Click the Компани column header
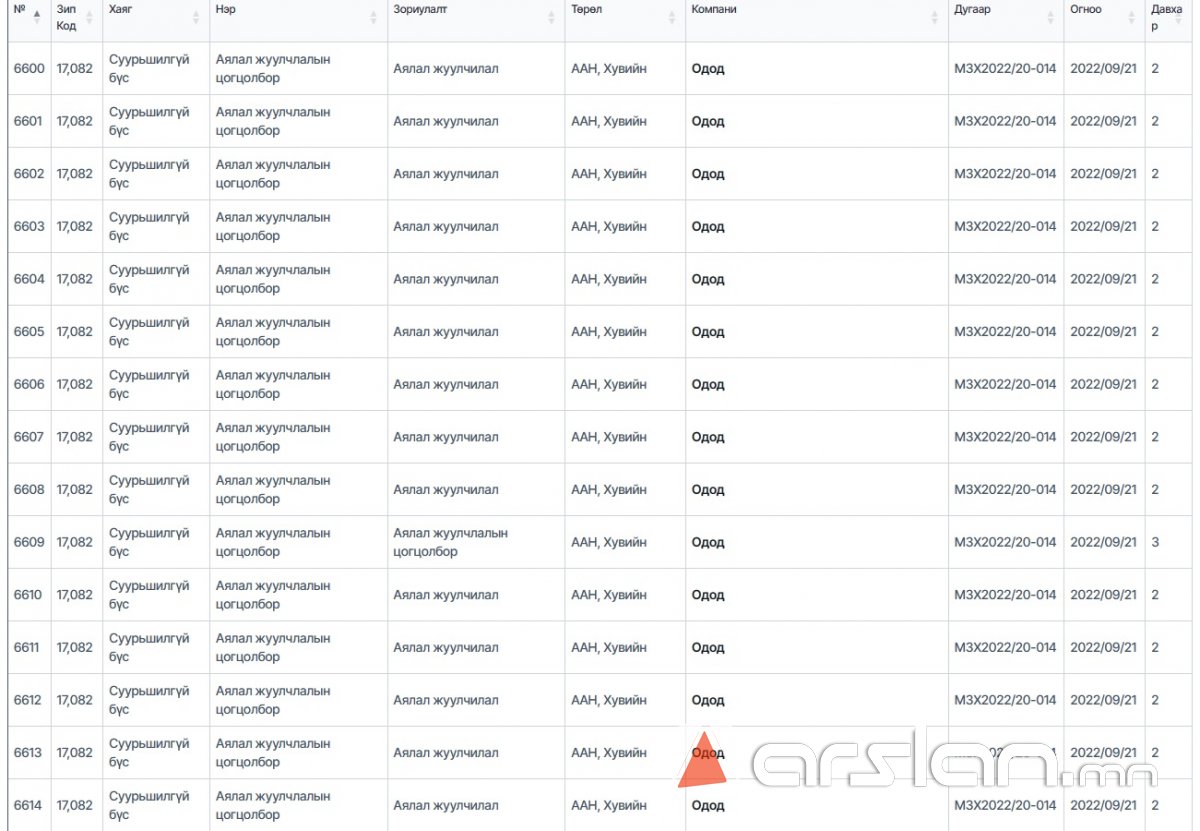 click(714, 9)
